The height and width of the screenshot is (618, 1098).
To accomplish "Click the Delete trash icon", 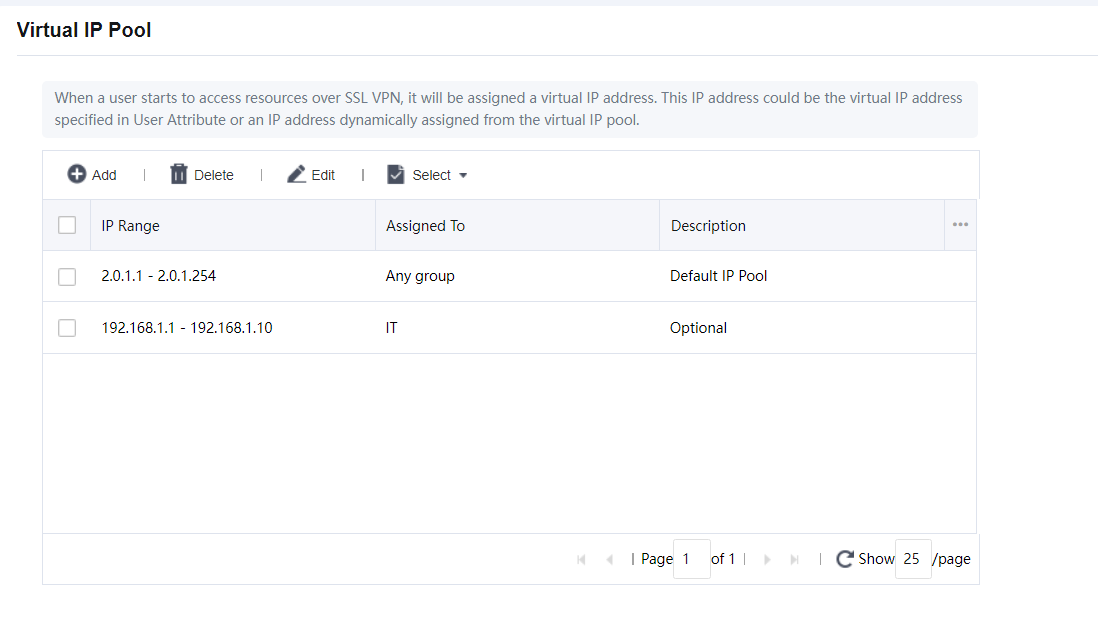I will click(179, 174).
